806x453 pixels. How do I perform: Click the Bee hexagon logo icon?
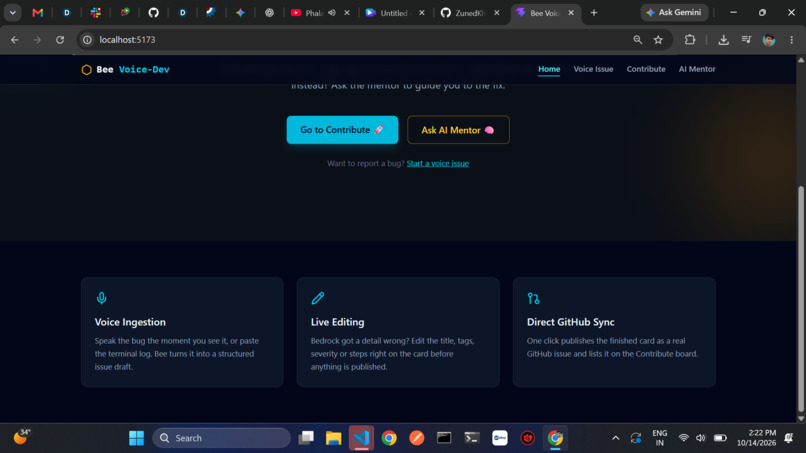tap(86, 69)
